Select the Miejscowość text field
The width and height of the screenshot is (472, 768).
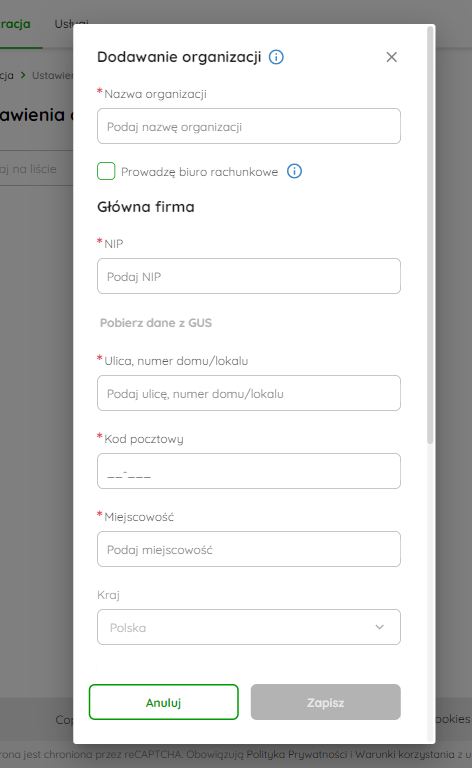249,549
